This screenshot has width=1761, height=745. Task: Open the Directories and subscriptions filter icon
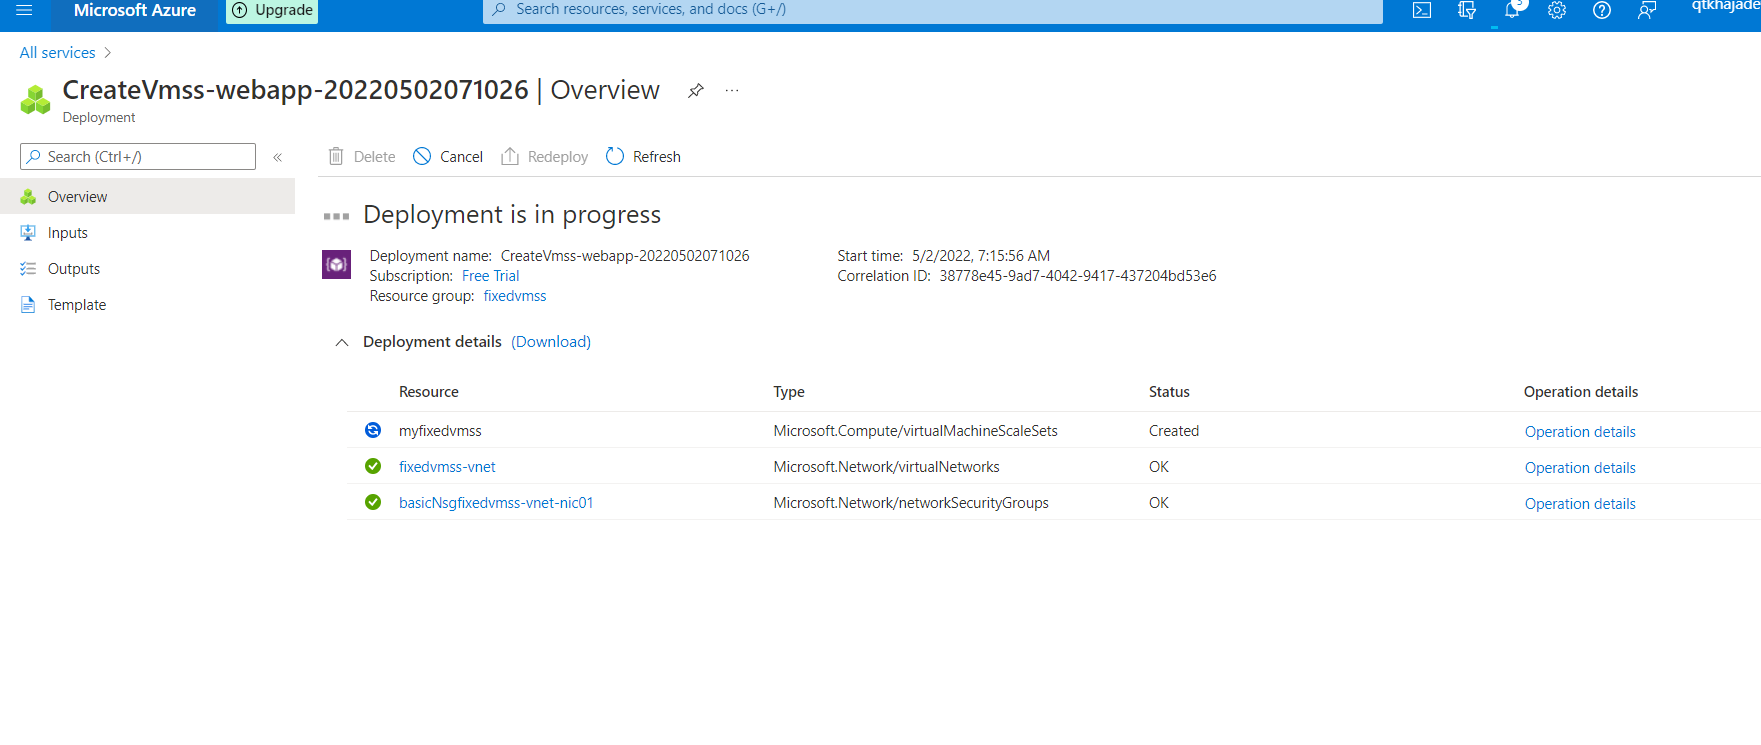tap(1467, 10)
